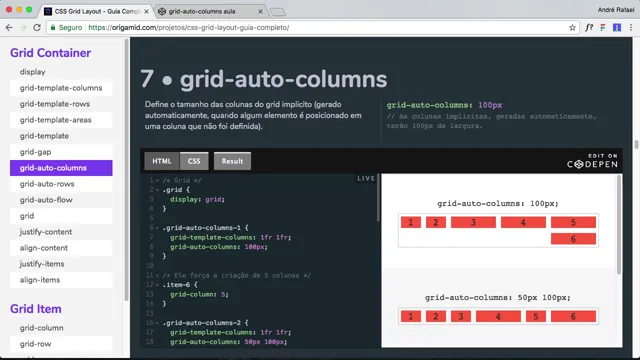
Task: Click the green Seguro padlock icon
Action: 53,28
